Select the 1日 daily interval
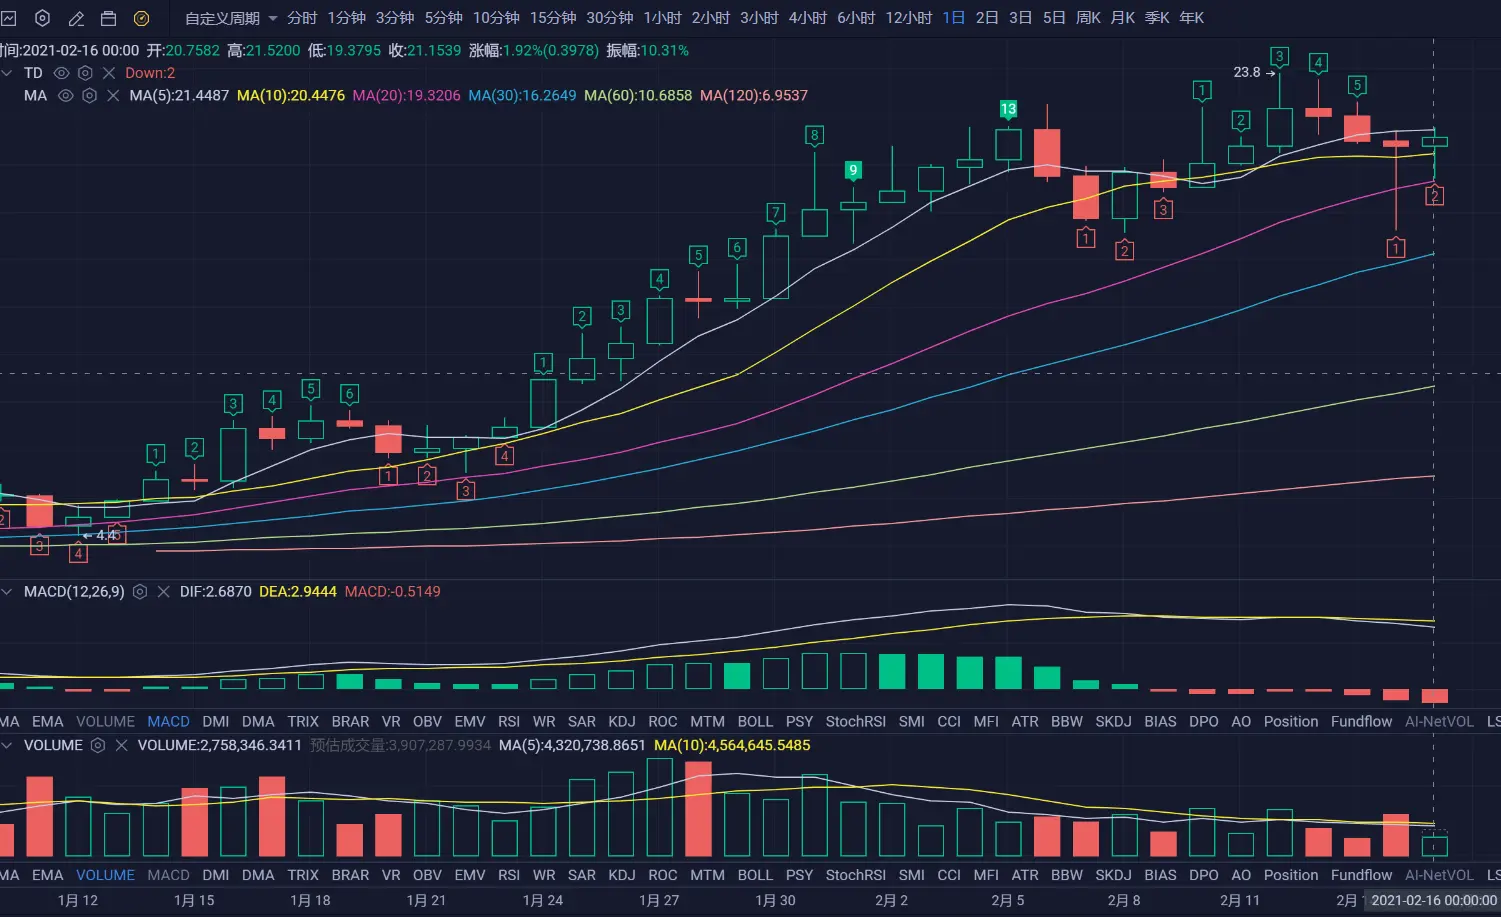1501x917 pixels. (x=954, y=18)
